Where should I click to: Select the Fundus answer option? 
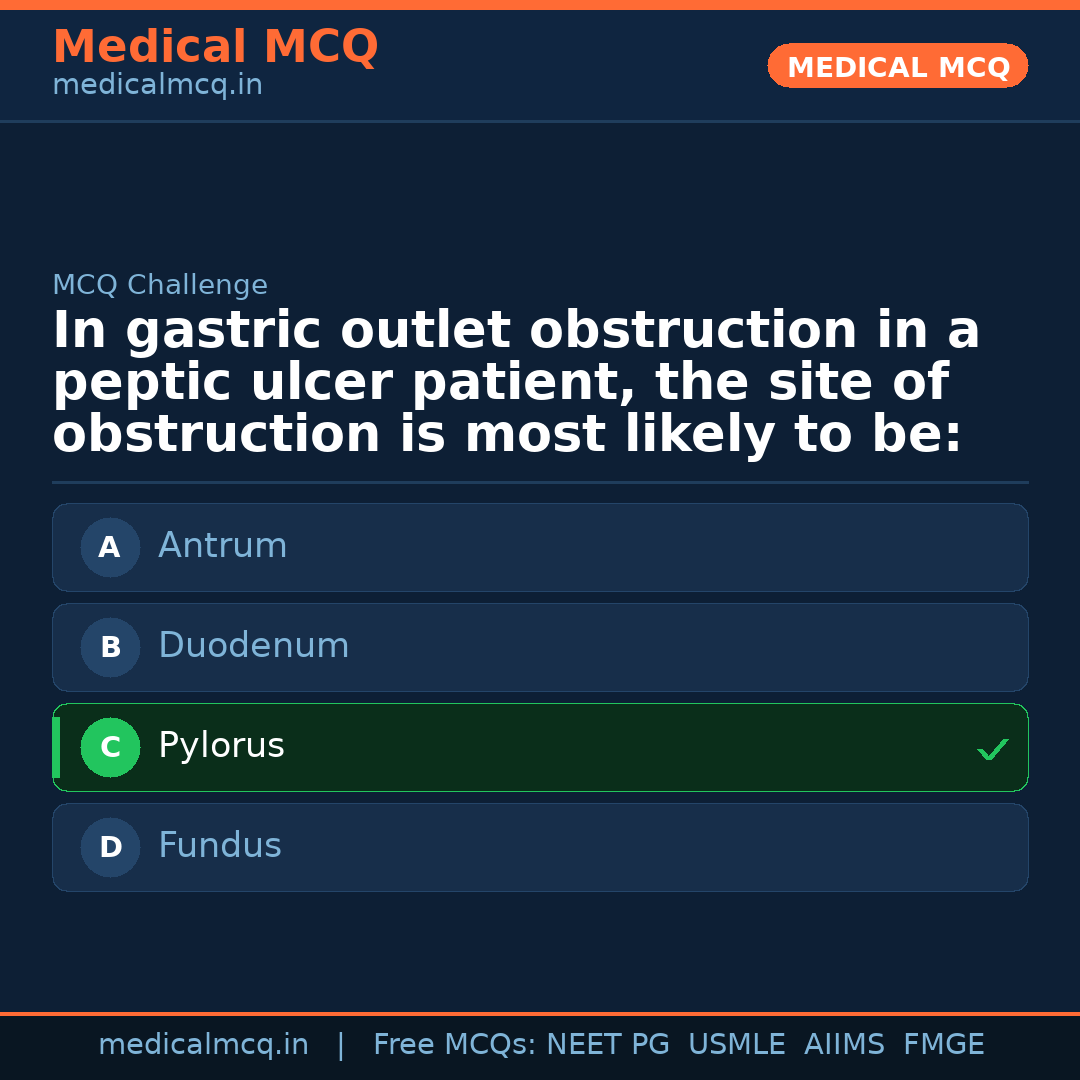click(x=540, y=847)
